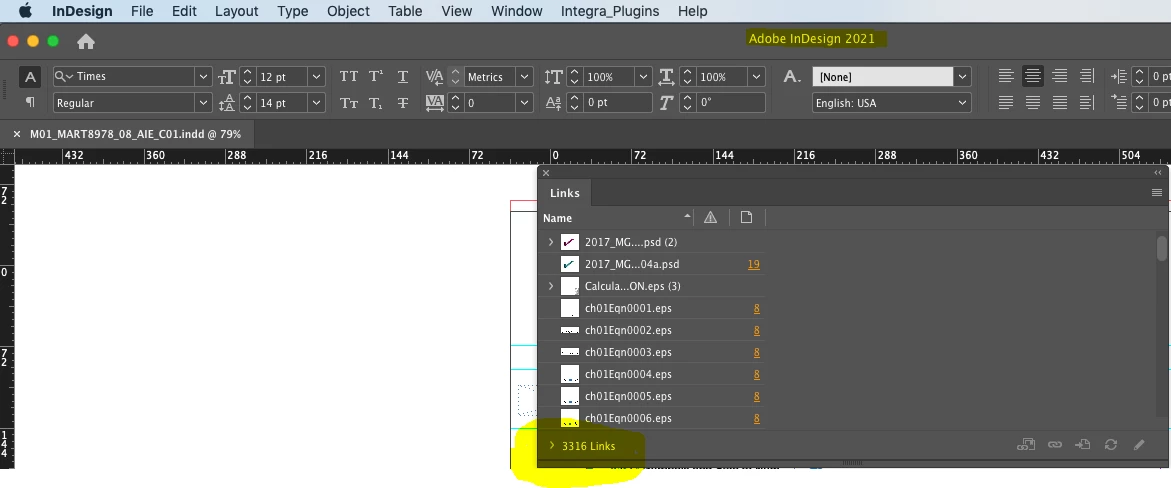Select the ch01Eqn0002.eps link row
Image resolution: width=1171 pixels, height=488 pixels.
tap(650, 330)
